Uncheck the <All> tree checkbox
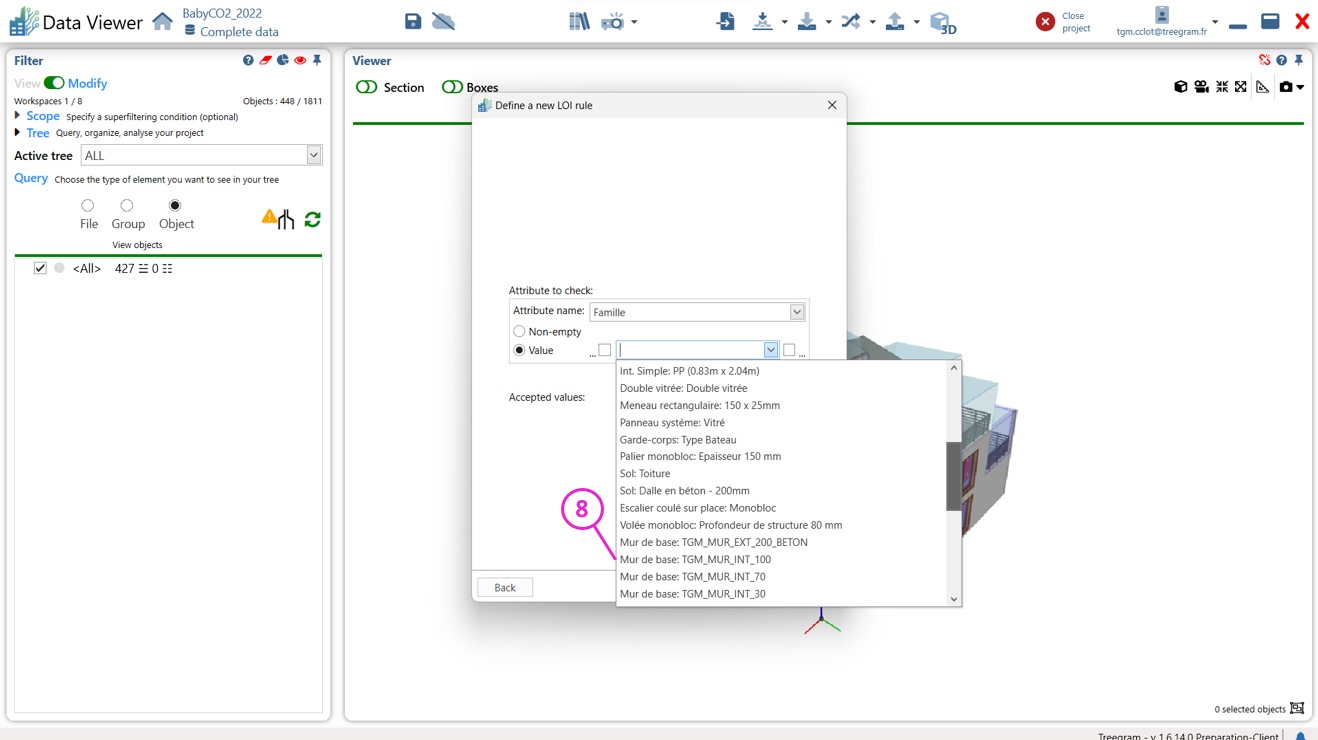Image resolution: width=1318 pixels, height=740 pixels. [40, 268]
